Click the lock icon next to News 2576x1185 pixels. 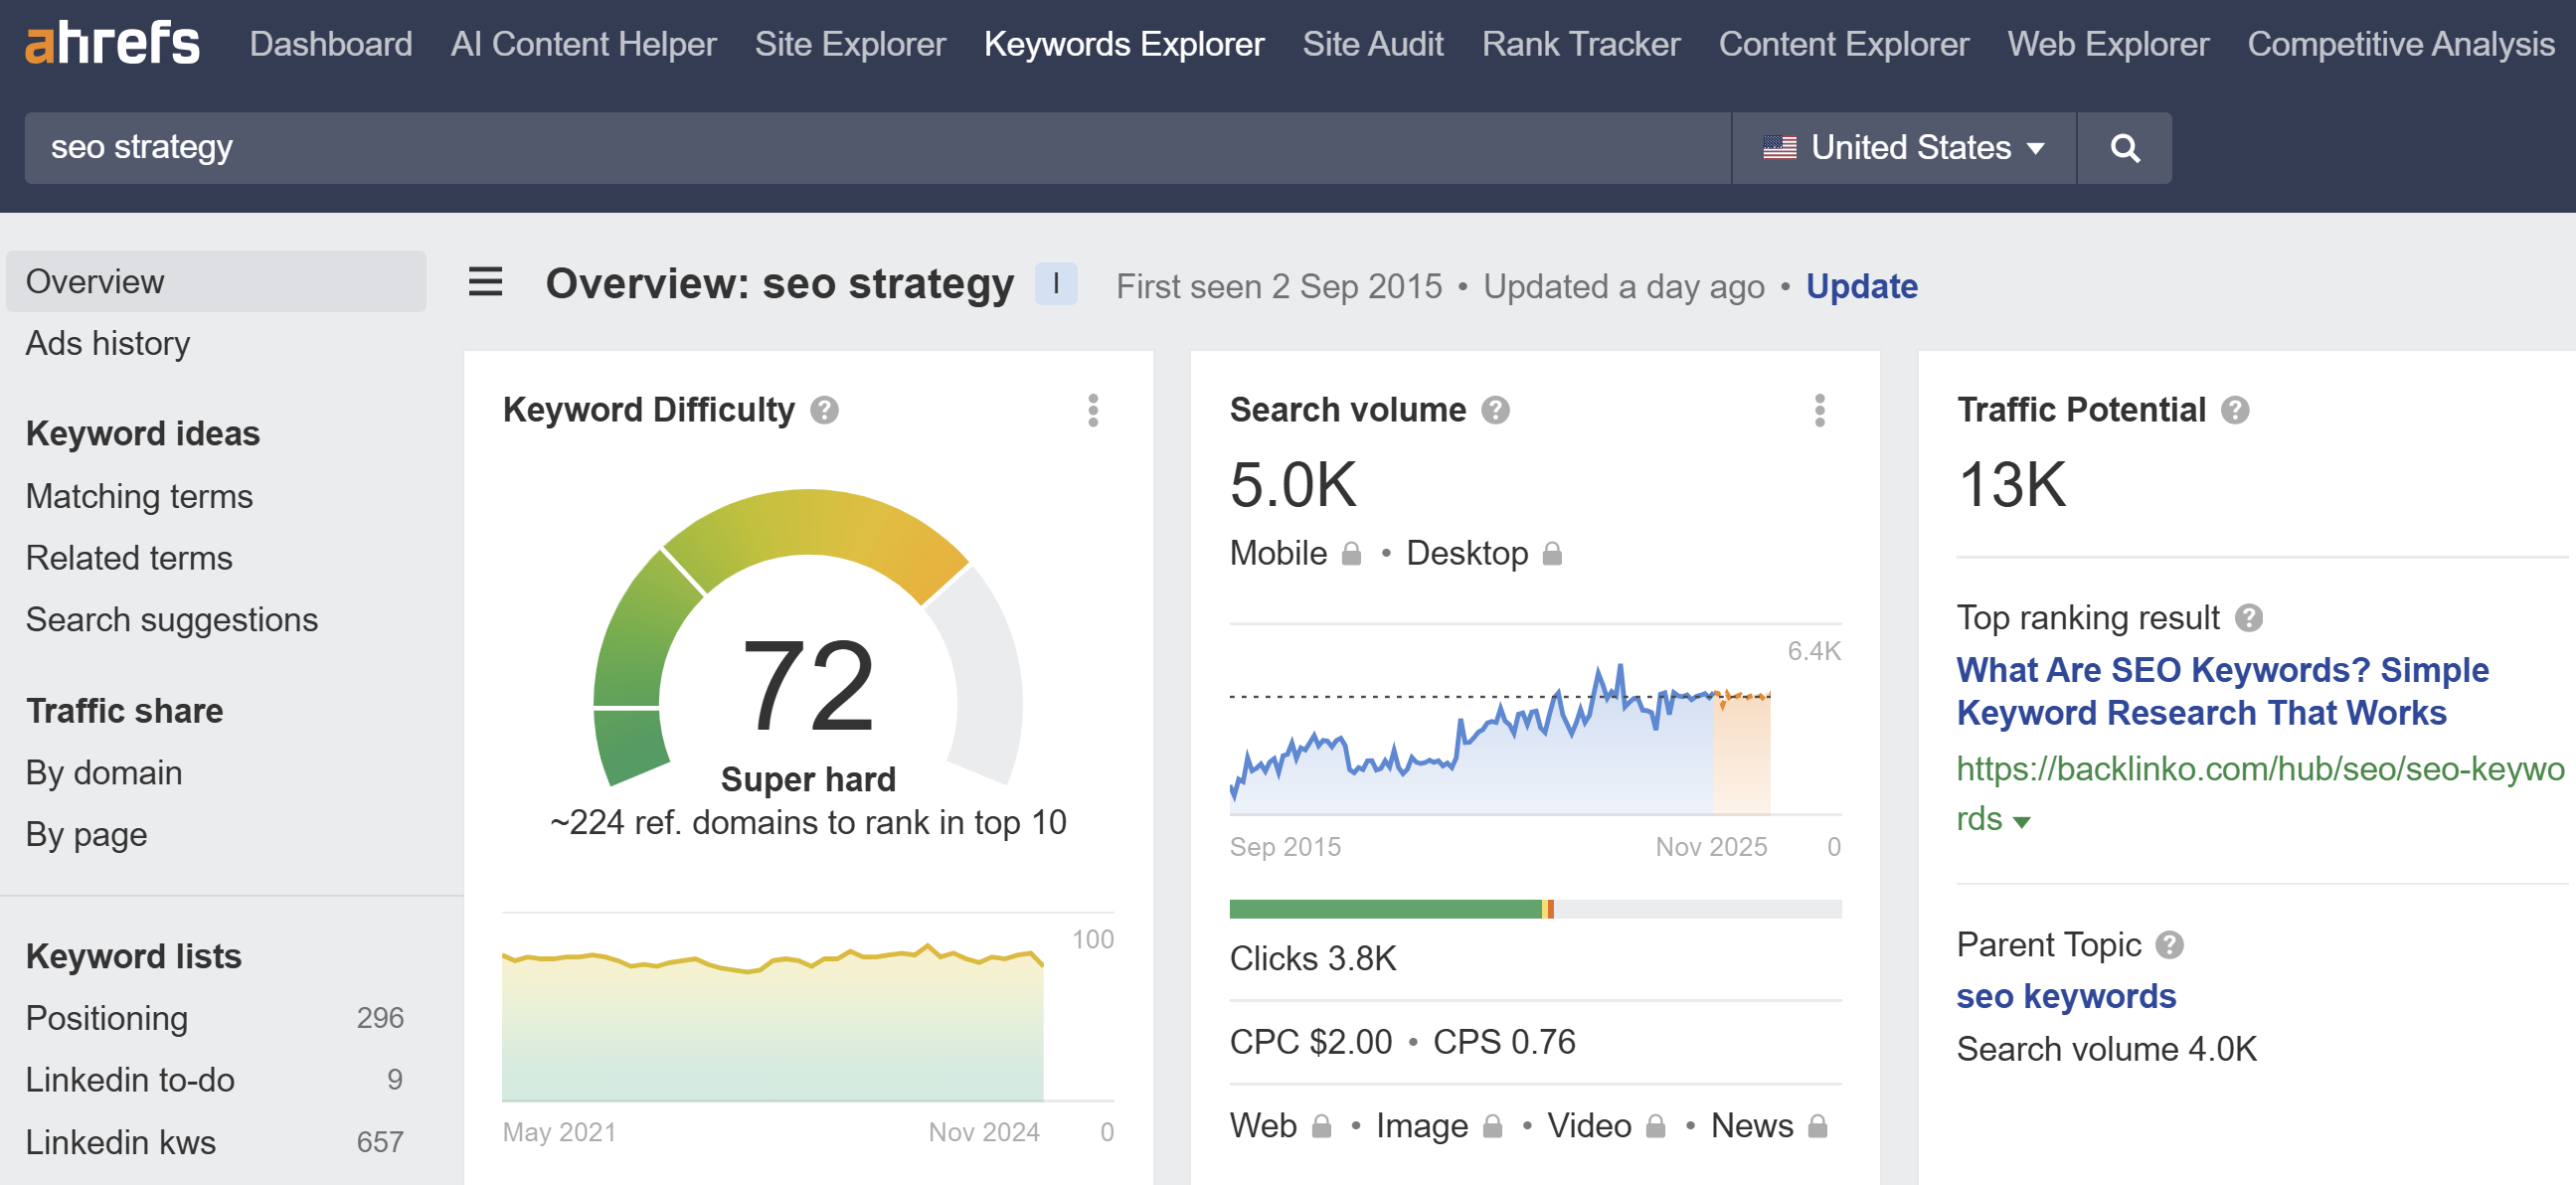1817,1126
